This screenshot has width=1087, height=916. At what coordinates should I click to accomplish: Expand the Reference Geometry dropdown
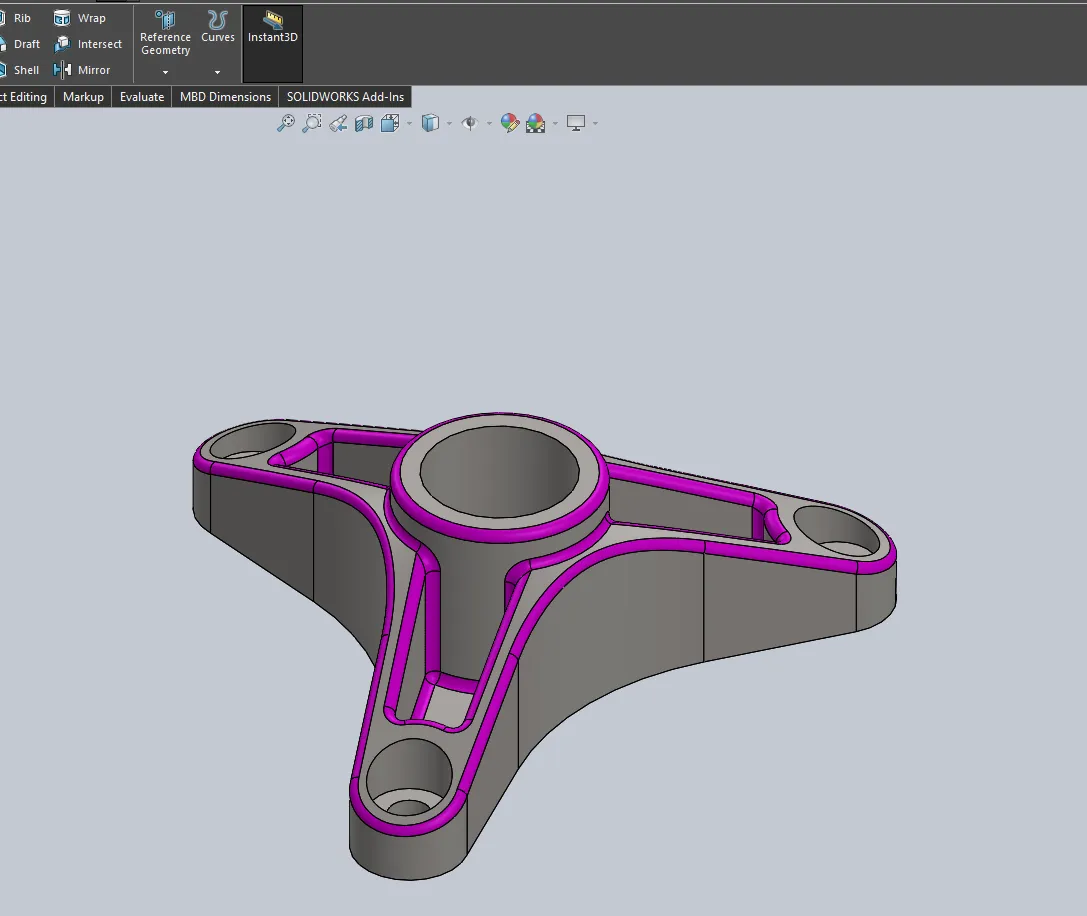pyautogui.click(x=164, y=70)
